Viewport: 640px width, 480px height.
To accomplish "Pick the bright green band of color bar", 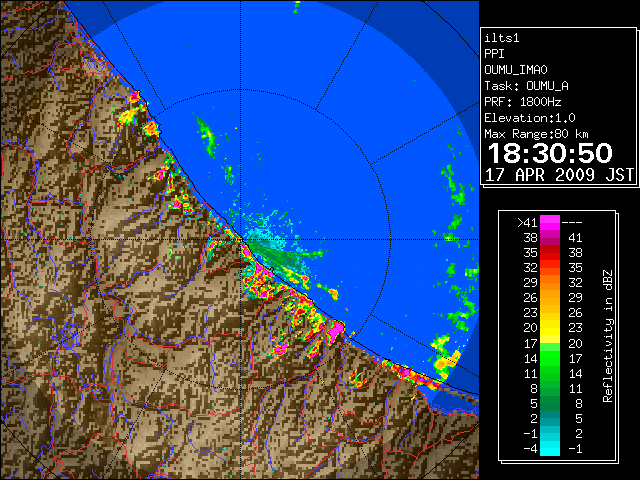I will tap(550, 358).
